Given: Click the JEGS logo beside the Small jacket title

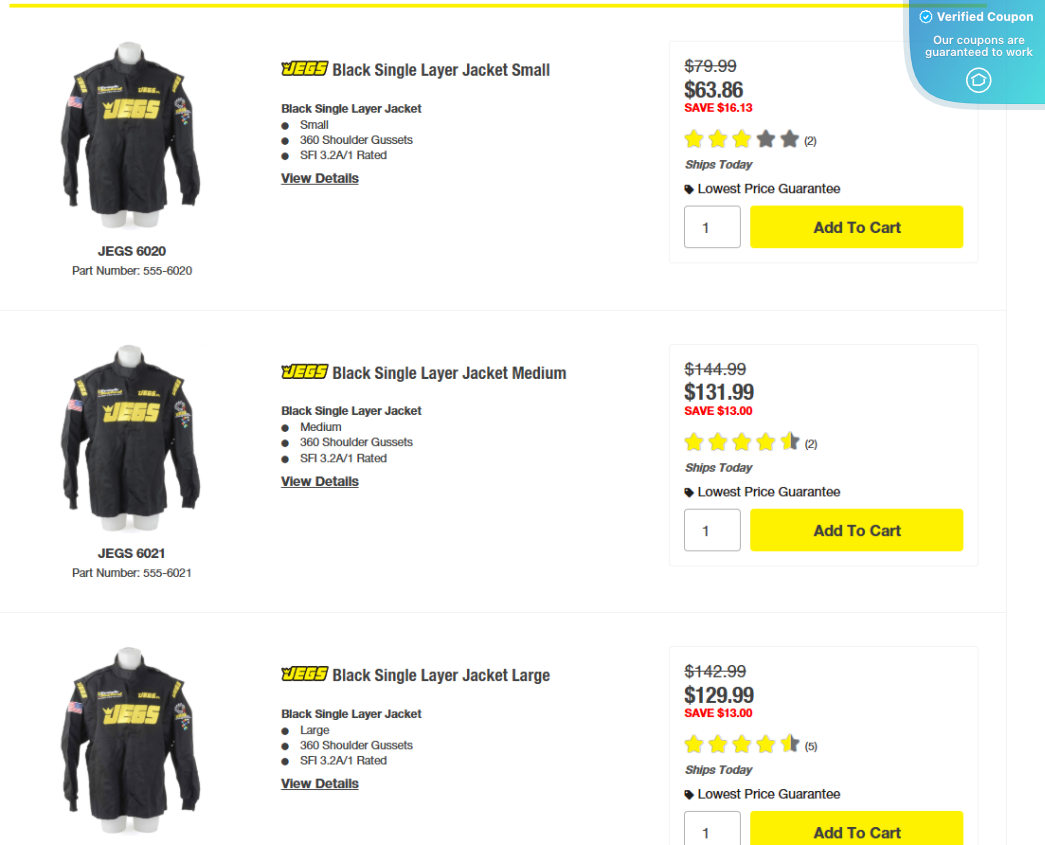Looking at the screenshot, I should click(303, 70).
